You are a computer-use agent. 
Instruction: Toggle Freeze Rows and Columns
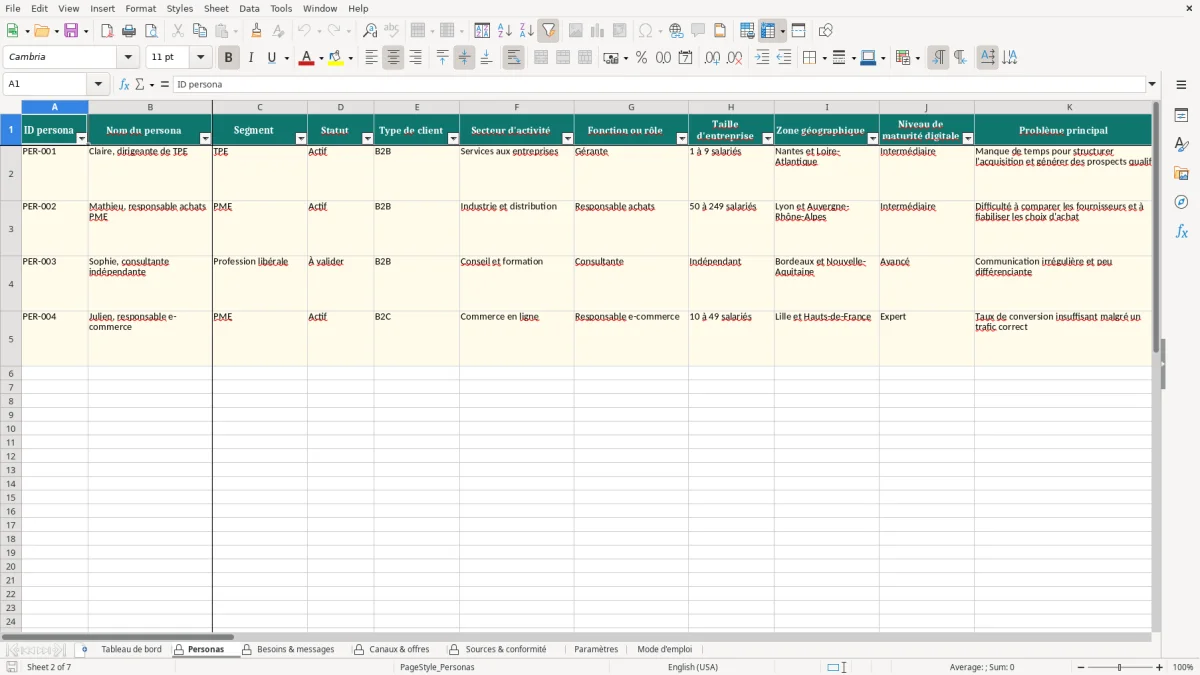[768, 31]
